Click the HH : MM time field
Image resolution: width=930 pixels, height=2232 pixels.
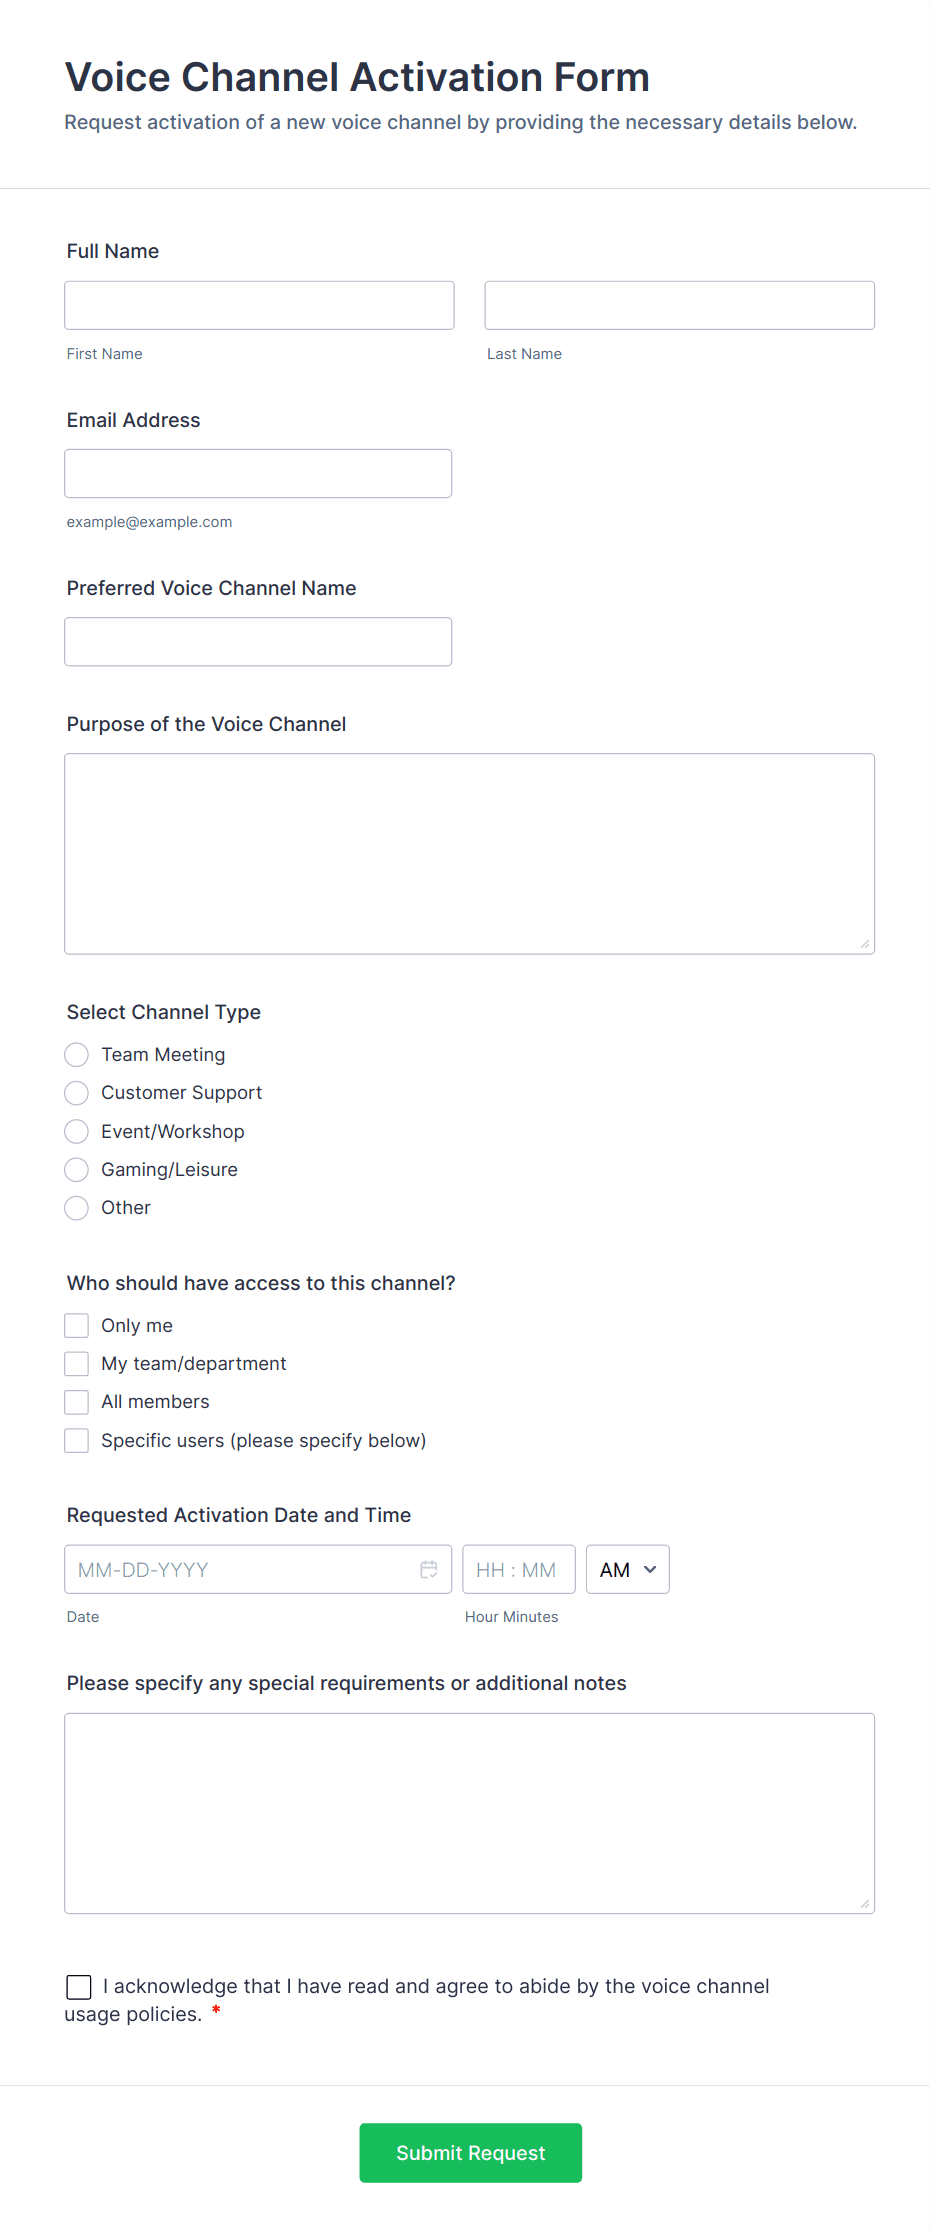518,1569
